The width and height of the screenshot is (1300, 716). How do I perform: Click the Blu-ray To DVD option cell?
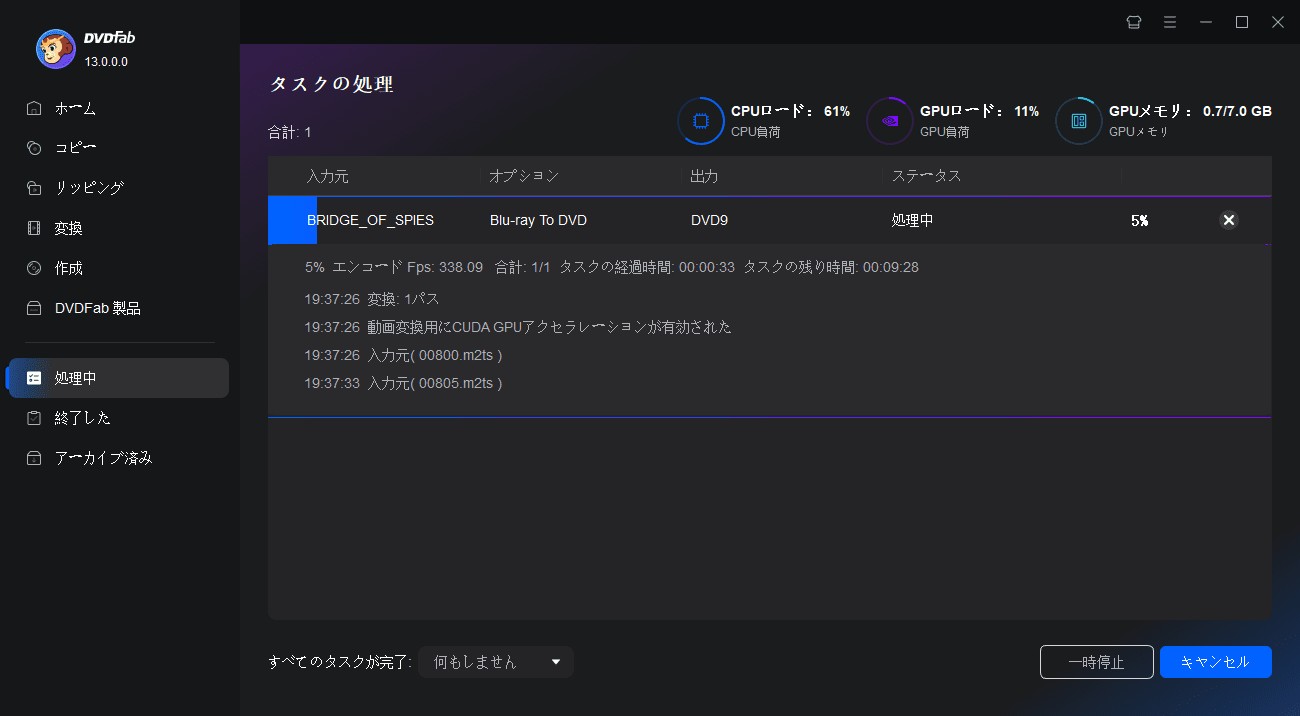click(x=538, y=220)
